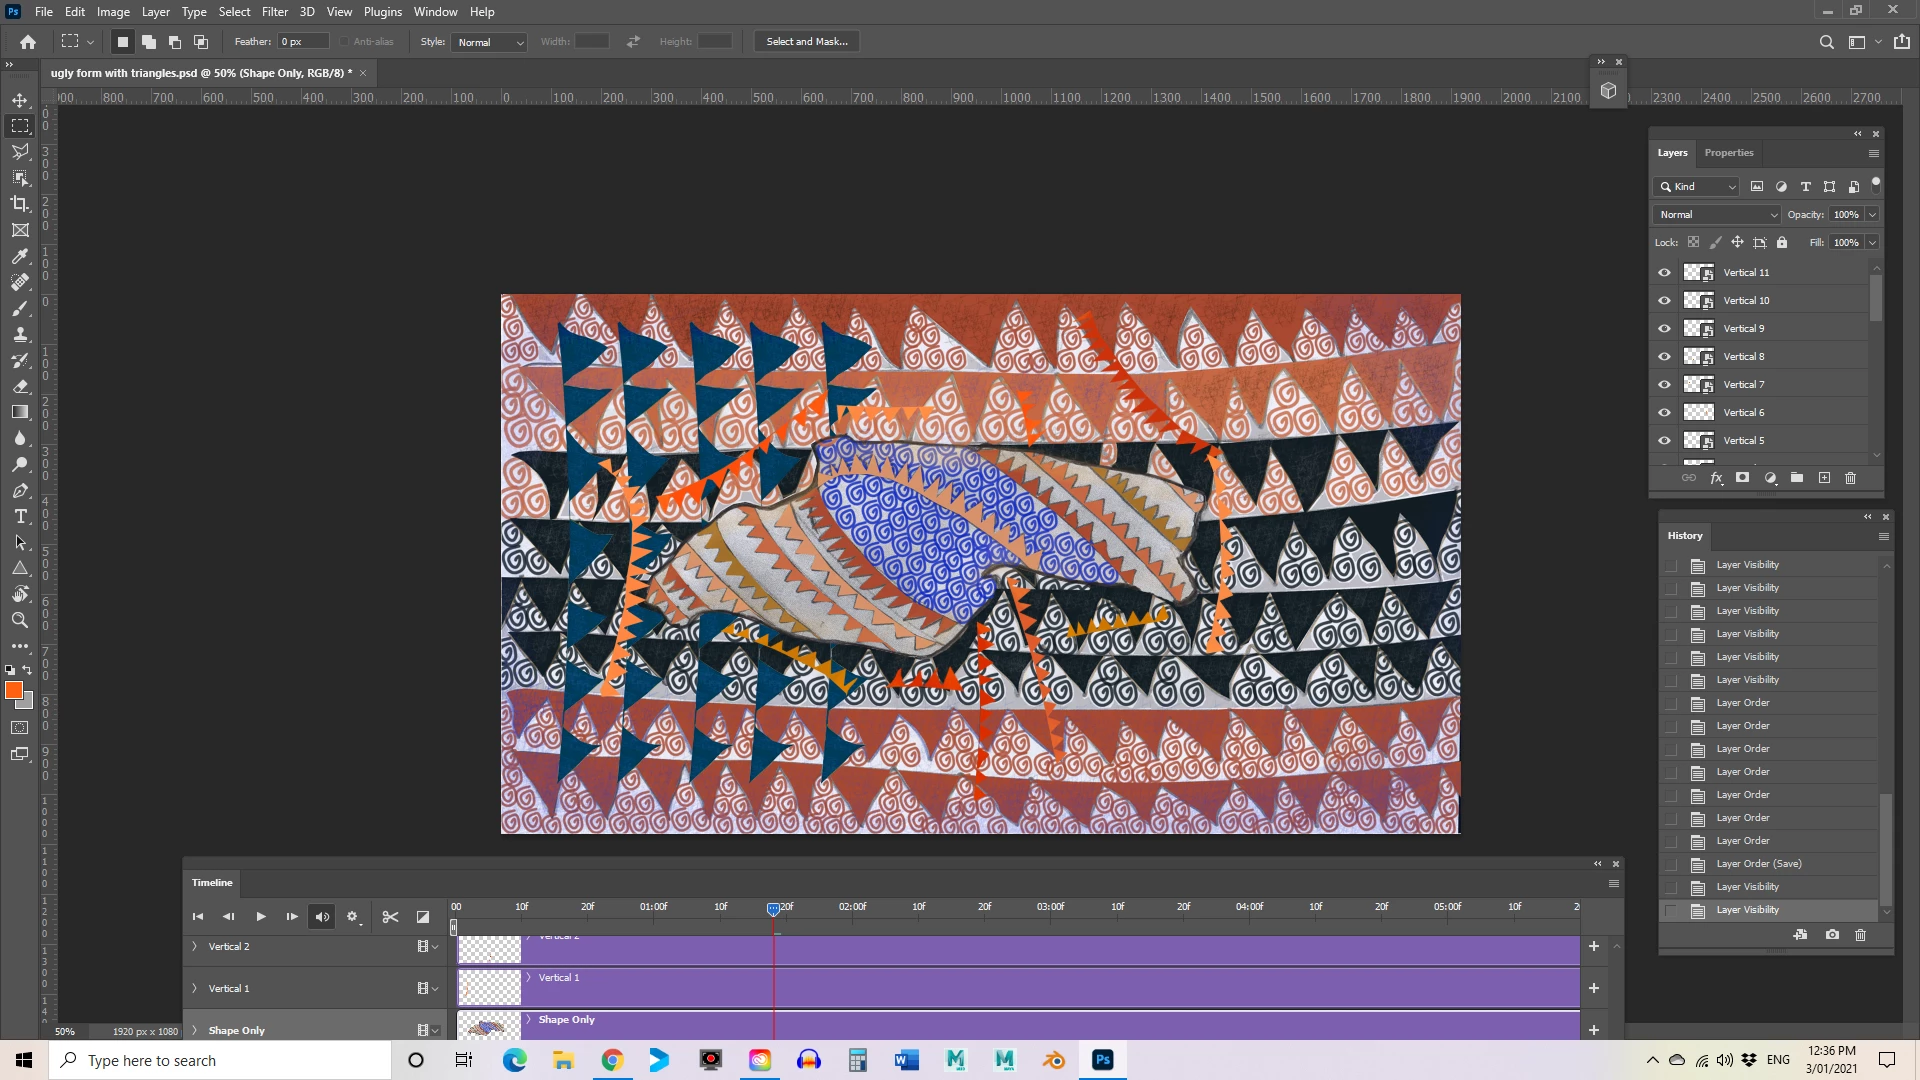Screen dimensions: 1920x1080
Task: Select the Horizontal Type tool
Action: 20,517
